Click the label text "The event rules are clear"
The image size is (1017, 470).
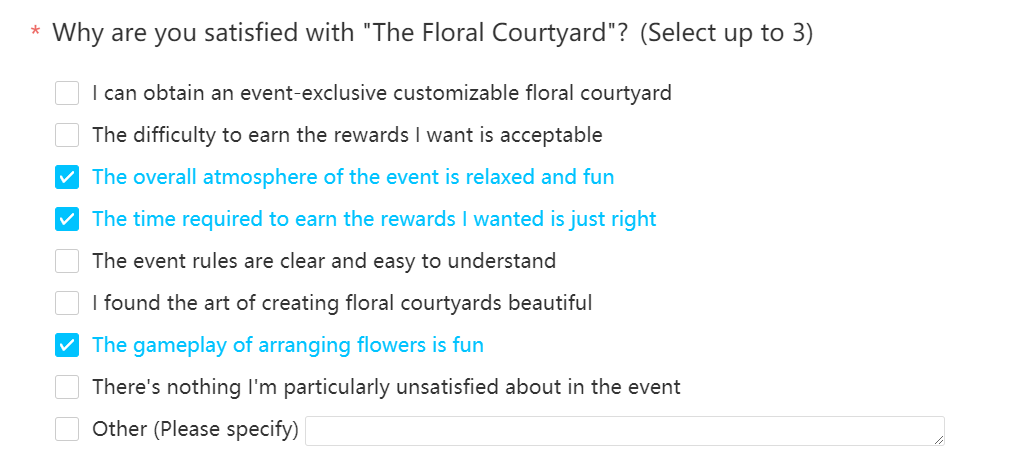pyautogui.click(x=323, y=261)
